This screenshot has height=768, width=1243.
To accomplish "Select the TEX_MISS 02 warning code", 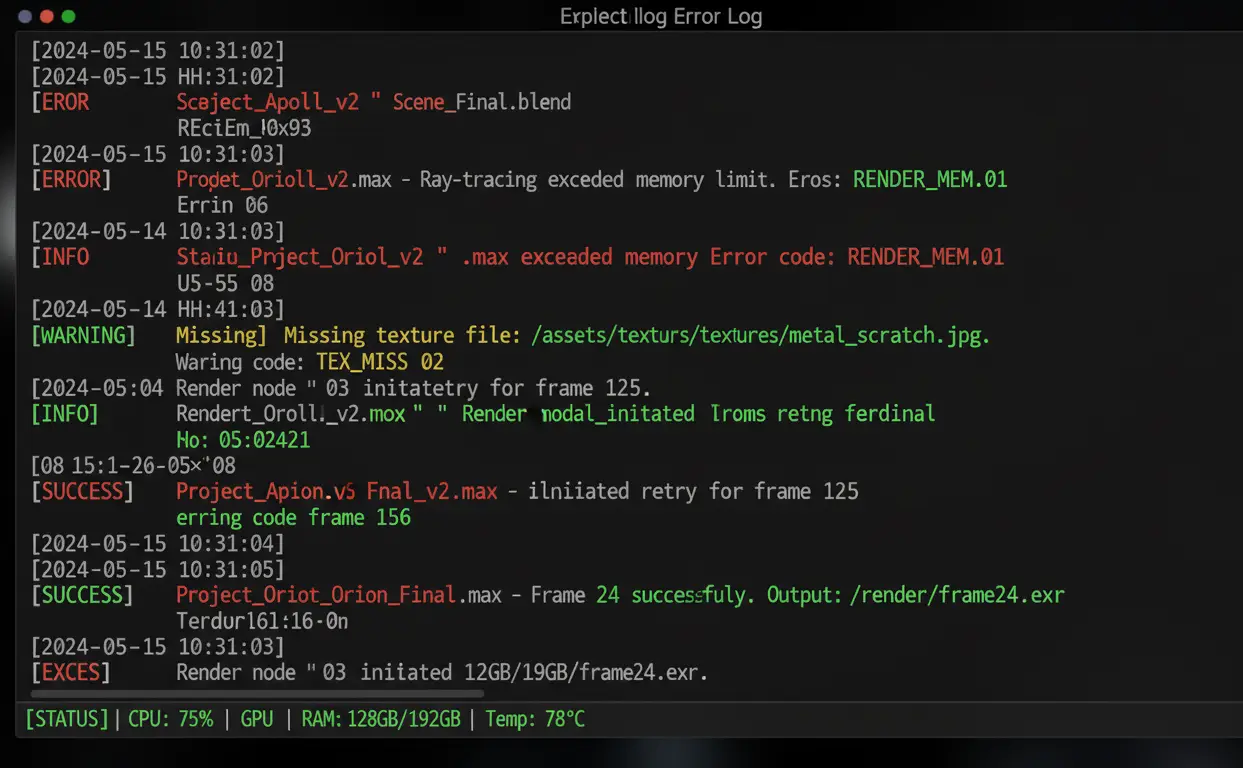I will coord(381,362).
